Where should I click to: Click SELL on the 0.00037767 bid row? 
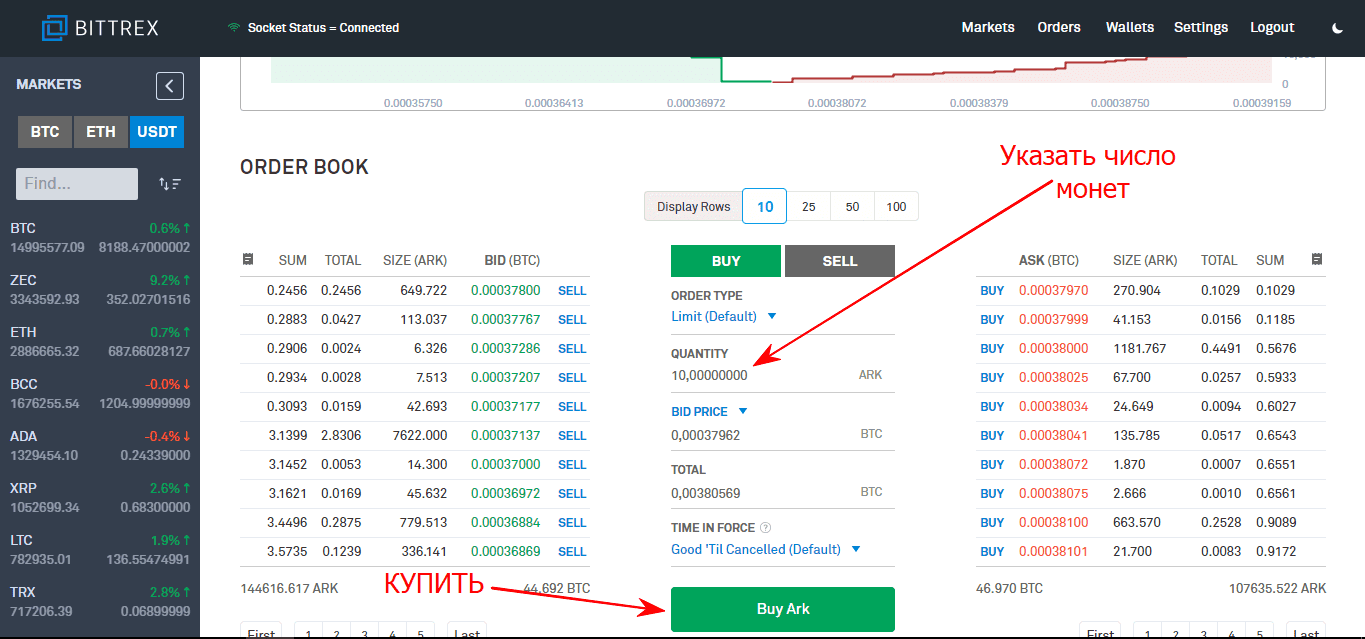(572, 320)
